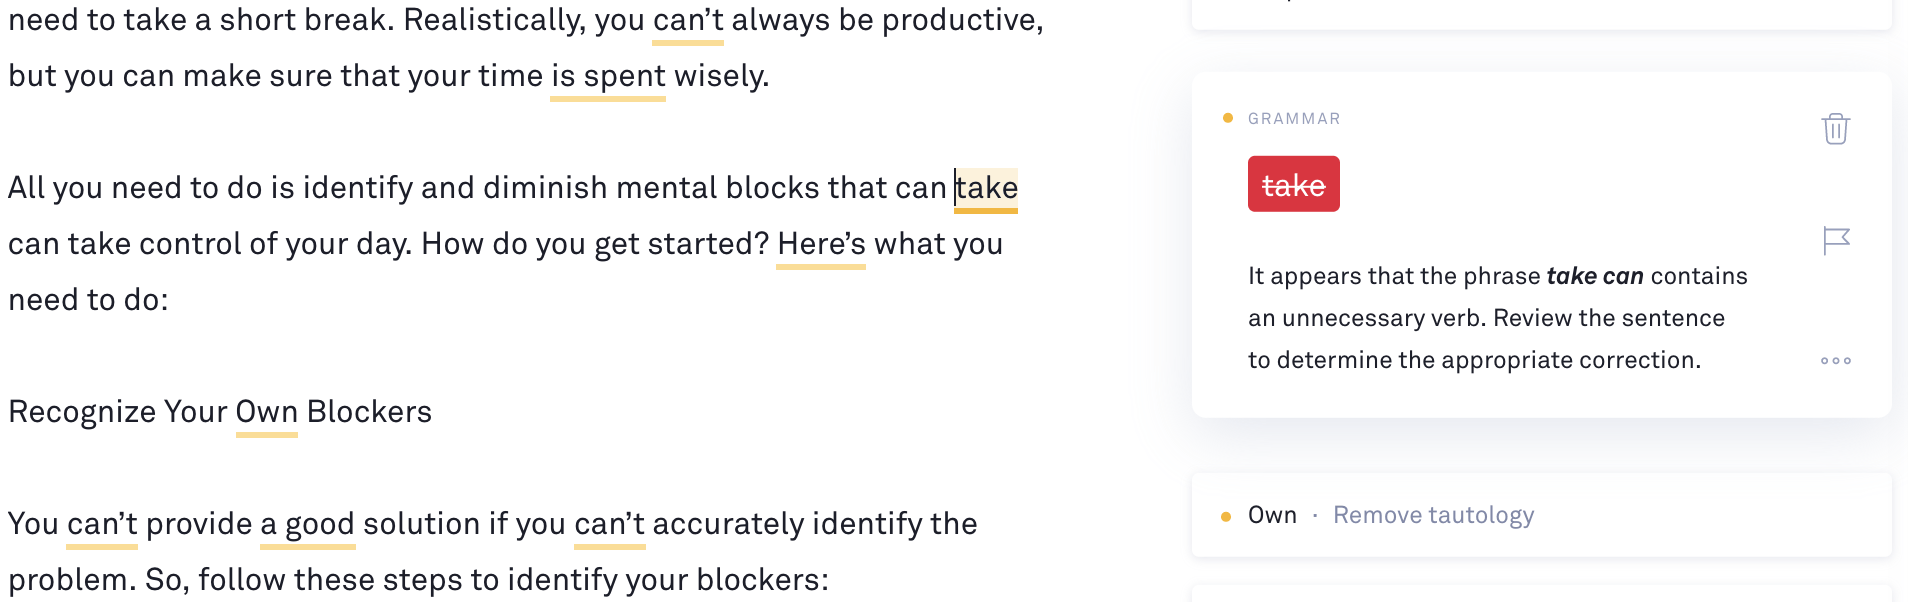Select the underlined phrase "a good"
This screenshot has height=602, width=1908.
308,524
